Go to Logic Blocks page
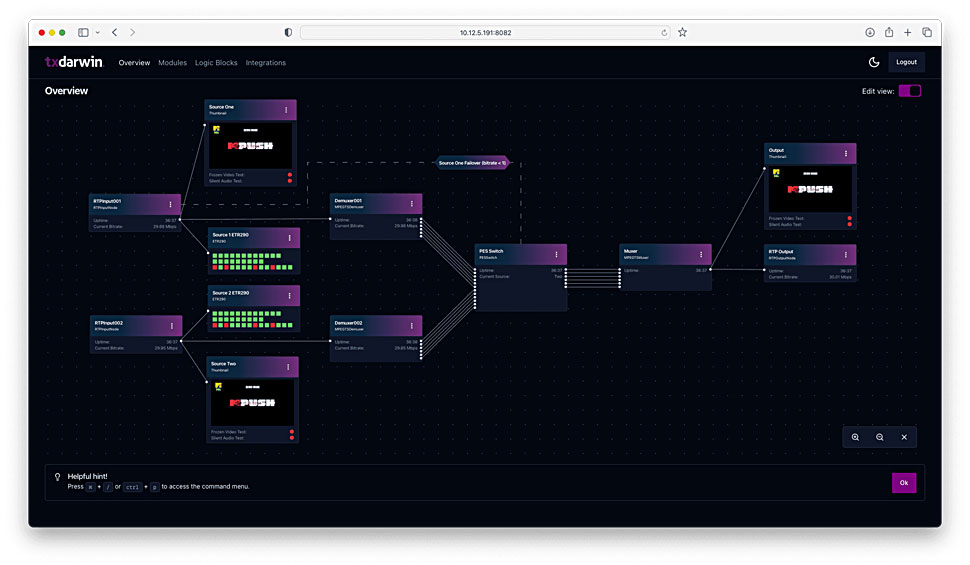This screenshot has height=565, width=970. [x=216, y=63]
